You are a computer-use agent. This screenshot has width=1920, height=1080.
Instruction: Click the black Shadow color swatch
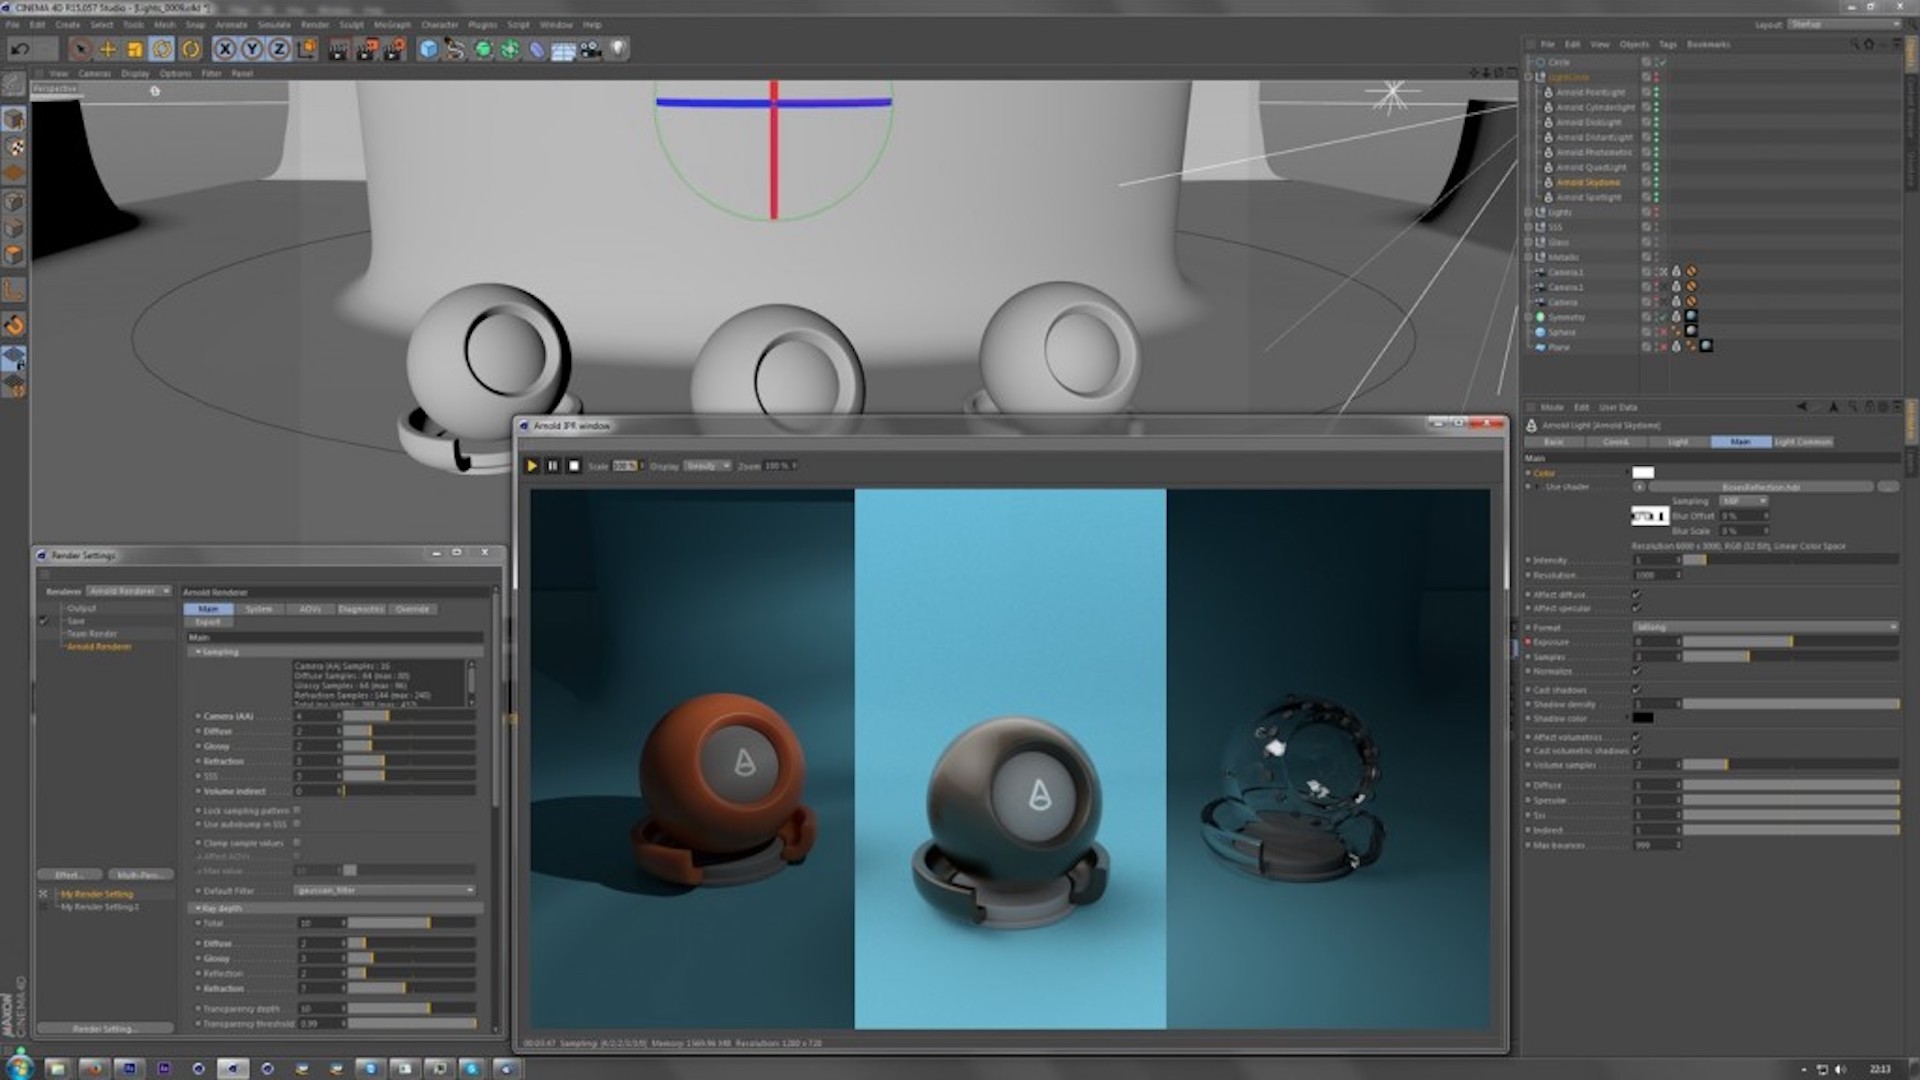point(1643,718)
